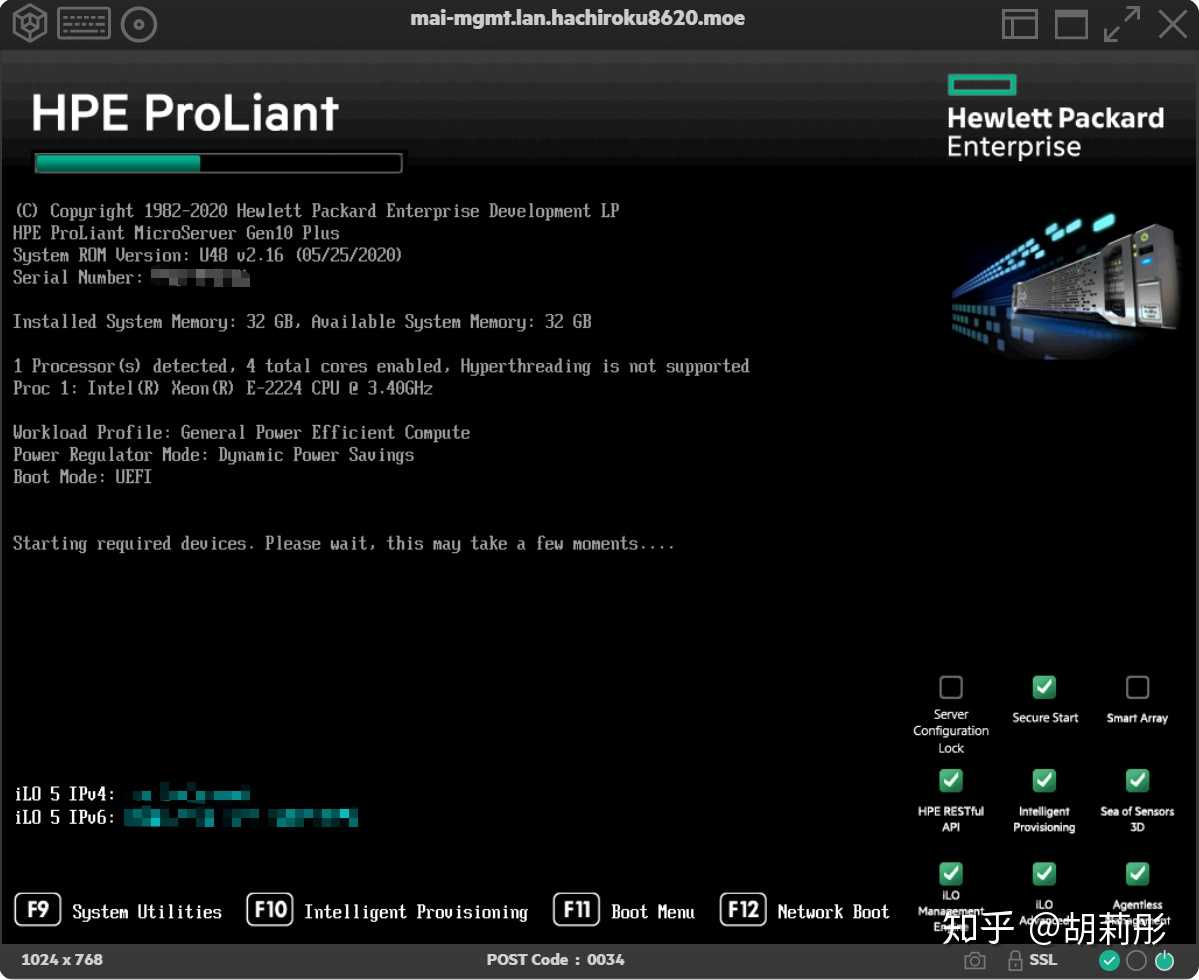
Task: Click the F12 Network Boot key
Action: coord(742,910)
